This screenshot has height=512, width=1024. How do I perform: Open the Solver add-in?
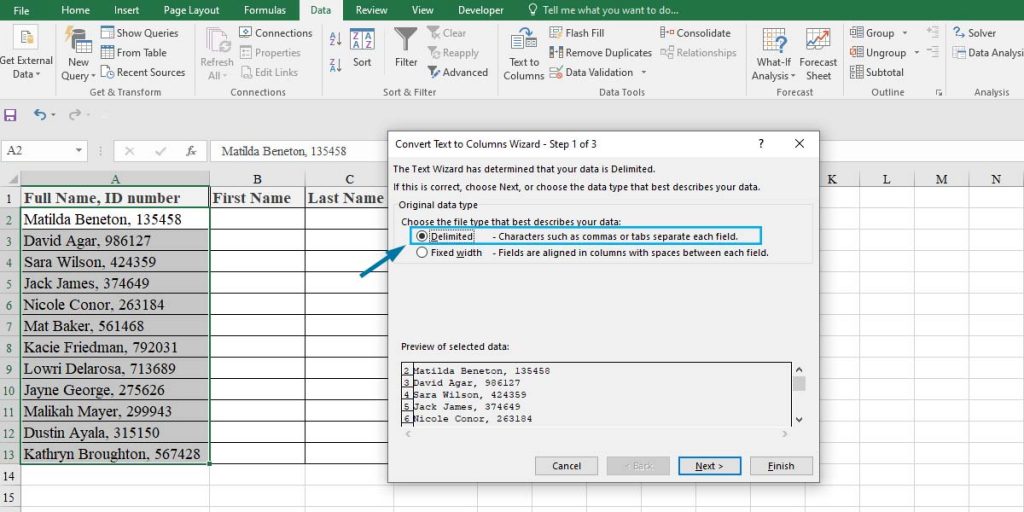point(974,33)
